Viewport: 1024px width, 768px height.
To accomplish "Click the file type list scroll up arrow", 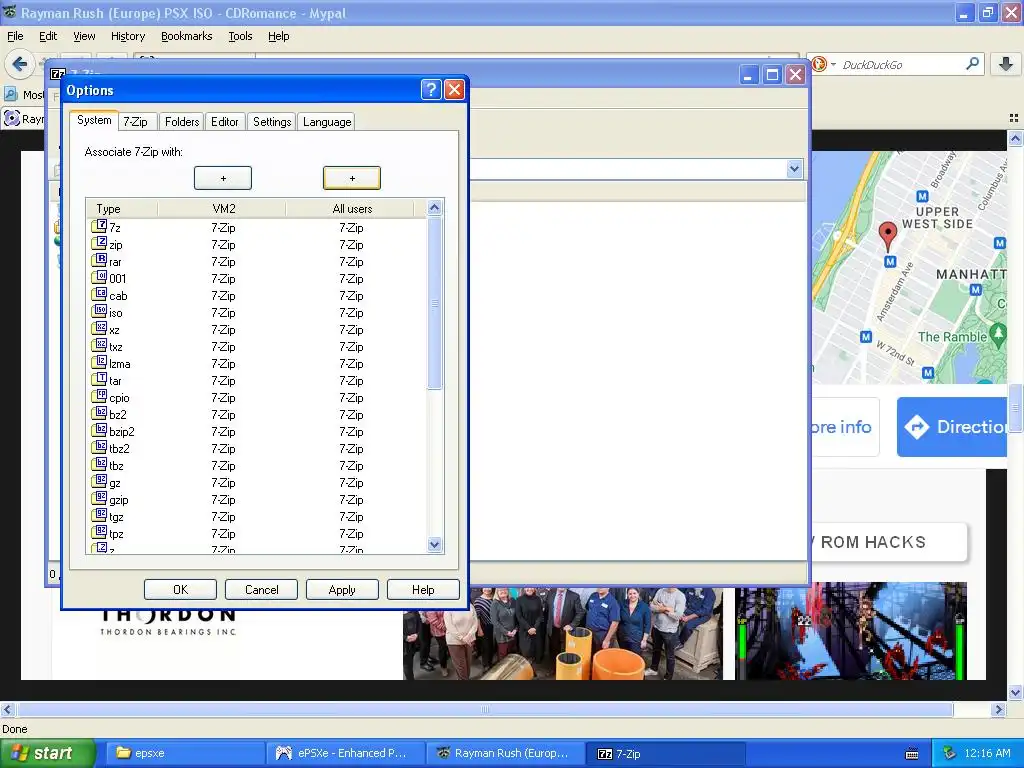I will tap(434, 208).
